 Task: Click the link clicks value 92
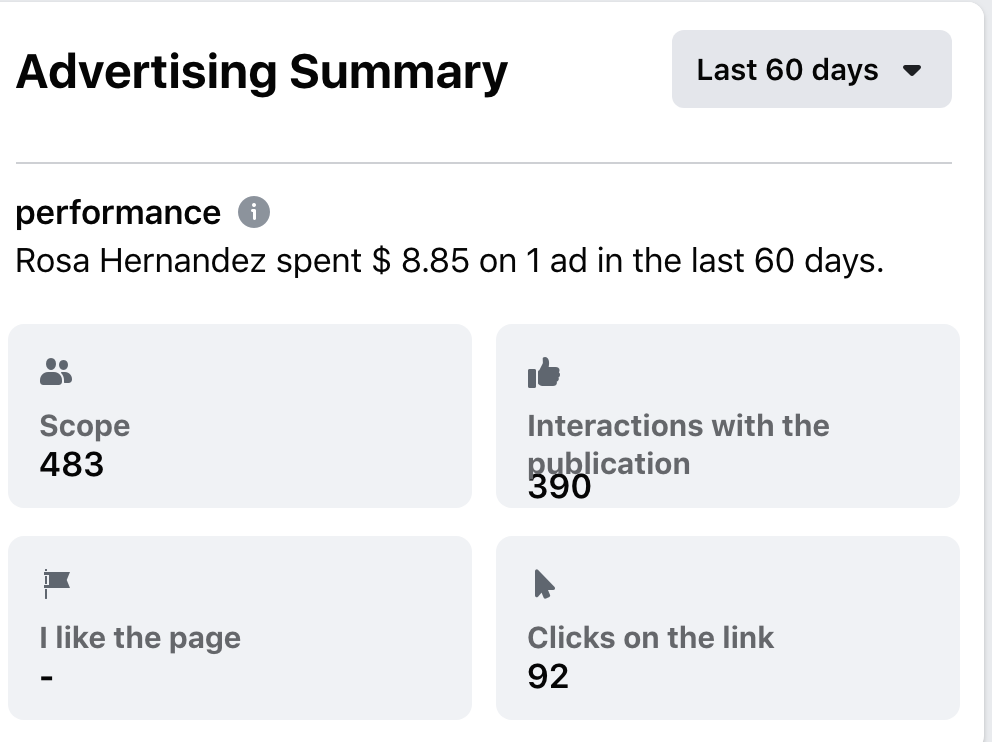coord(548,676)
